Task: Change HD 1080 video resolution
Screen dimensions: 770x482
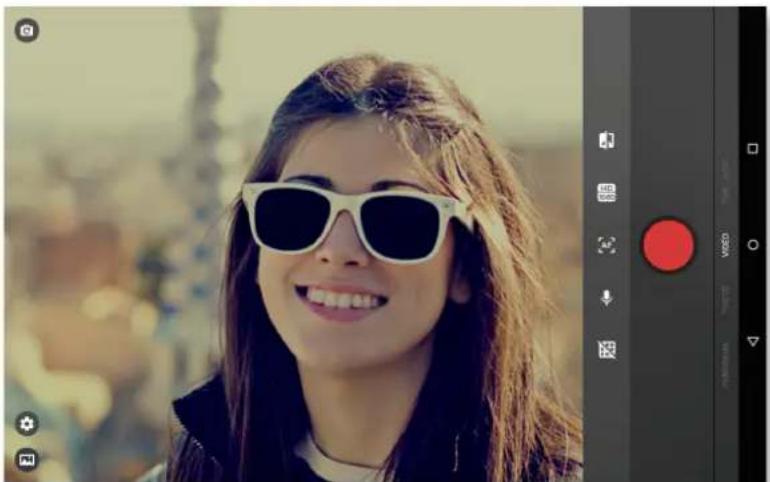Action: click(606, 193)
